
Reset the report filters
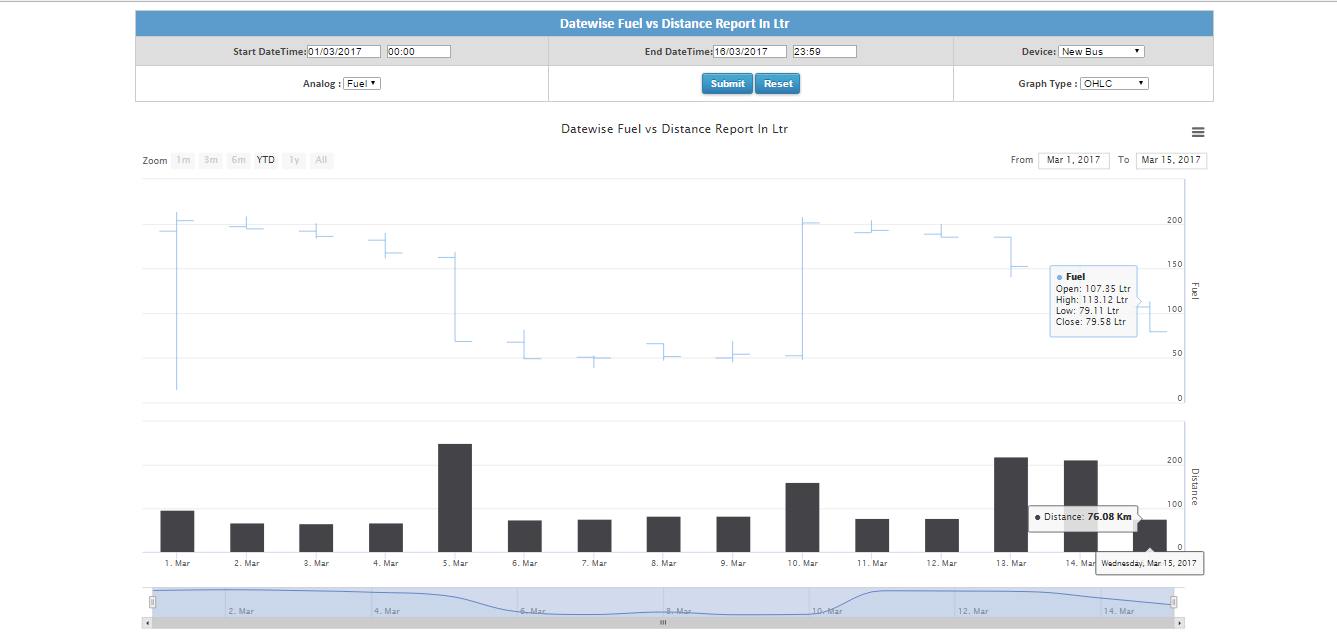778,84
